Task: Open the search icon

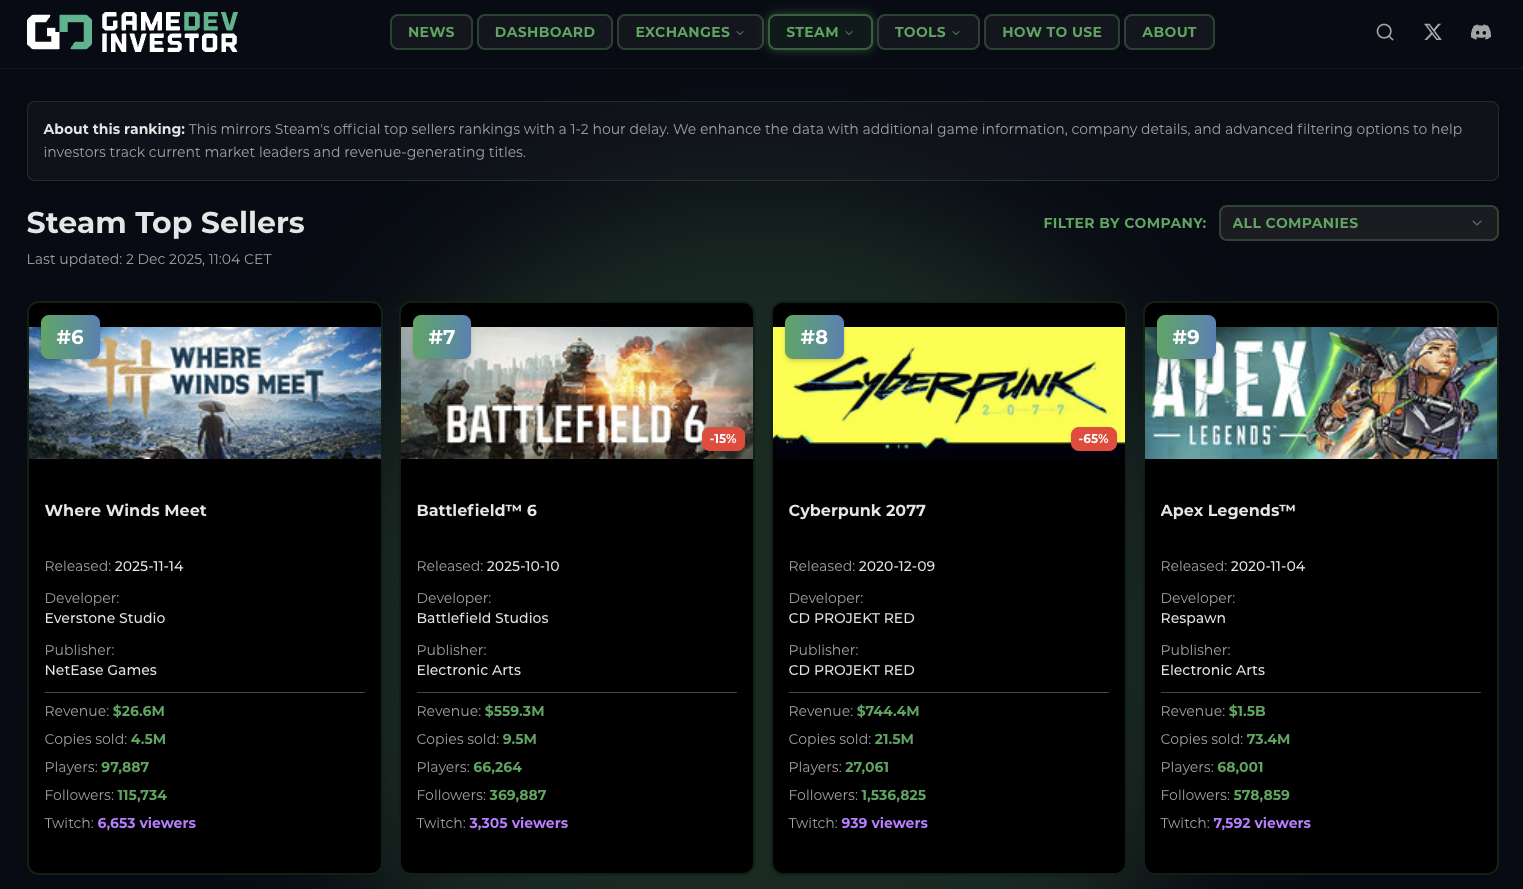Action: [x=1384, y=31]
